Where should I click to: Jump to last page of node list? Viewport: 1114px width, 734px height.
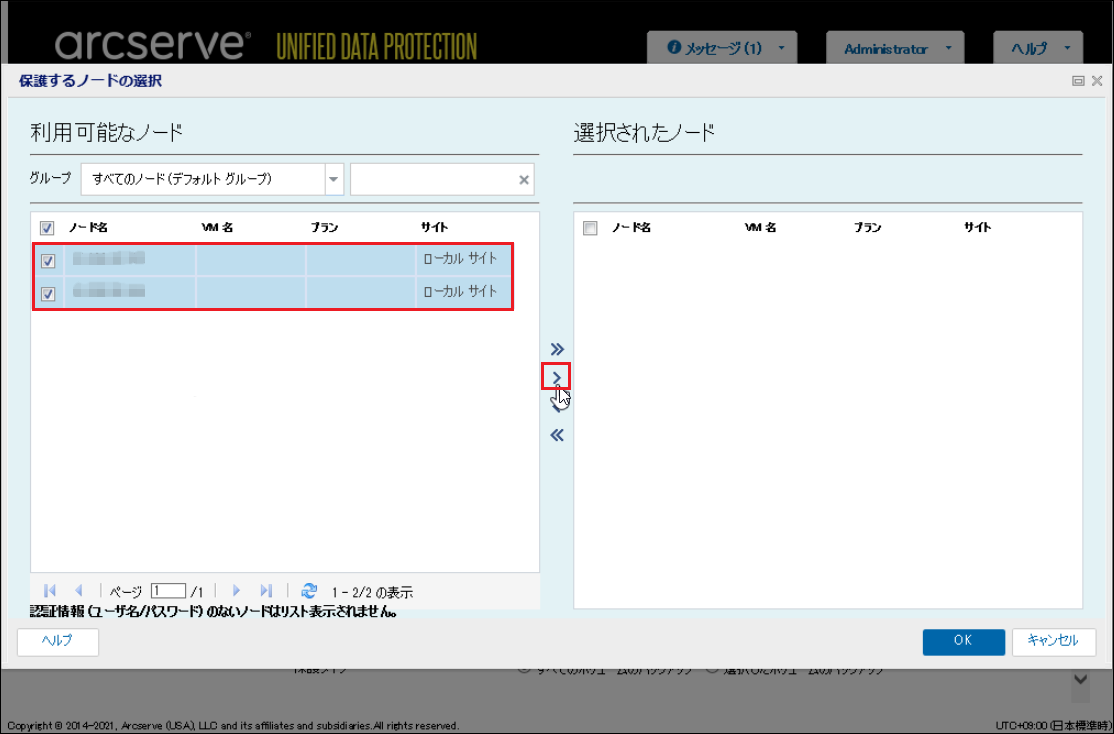coord(266,591)
